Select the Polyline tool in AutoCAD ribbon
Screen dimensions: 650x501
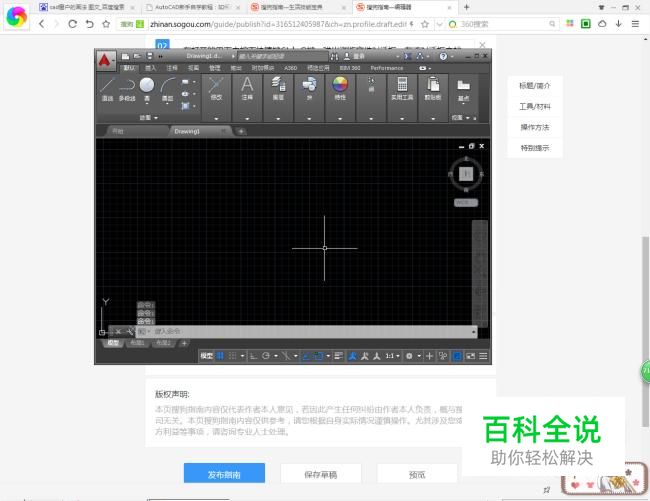(x=127, y=89)
